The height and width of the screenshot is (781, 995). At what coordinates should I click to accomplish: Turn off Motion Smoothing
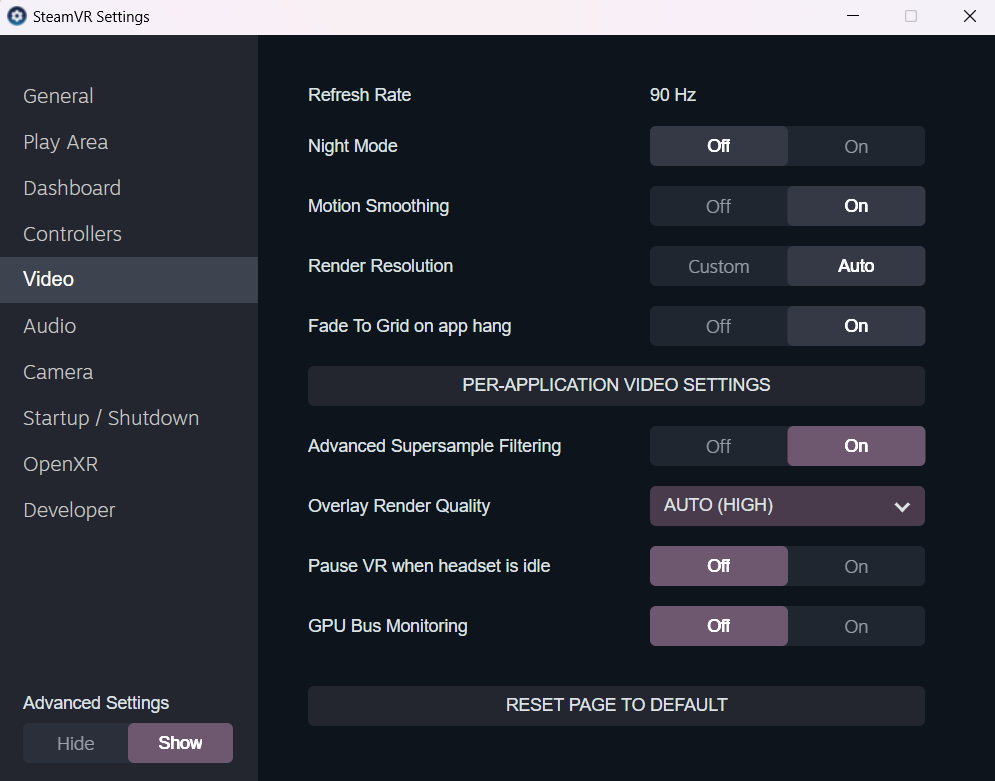pyautogui.click(x=718, y=206)
